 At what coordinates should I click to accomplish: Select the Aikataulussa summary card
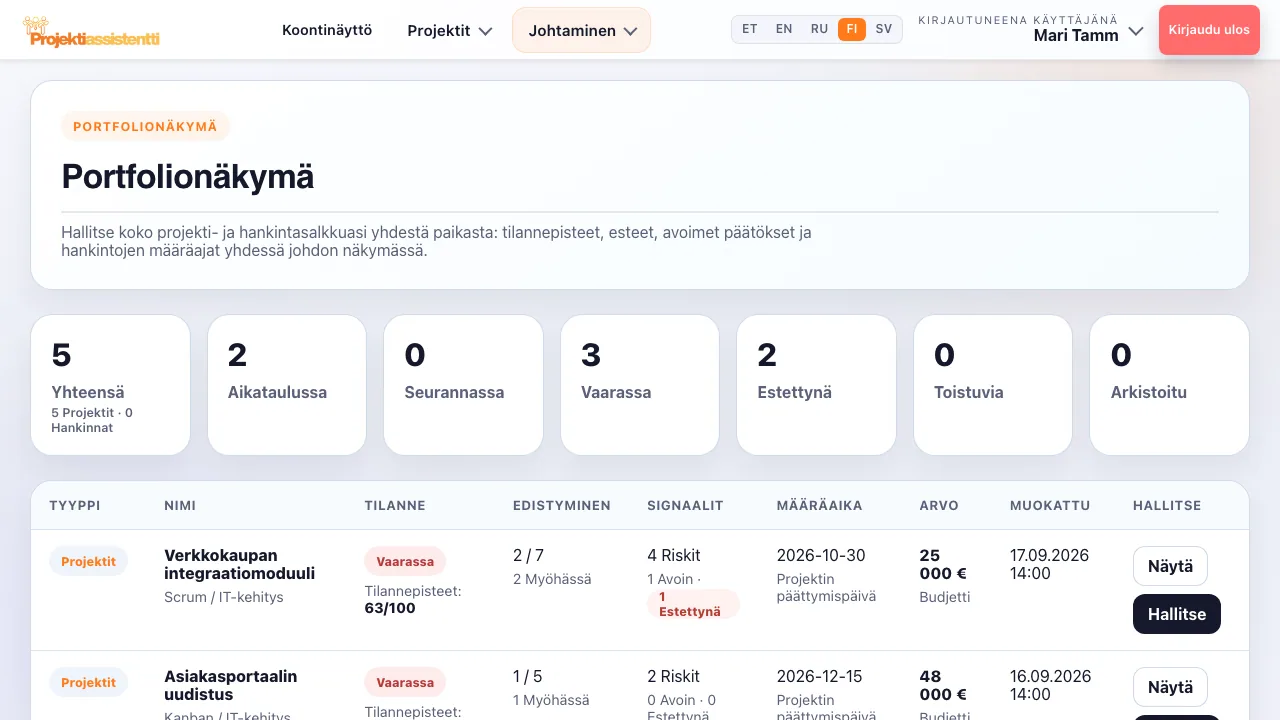(287, 385)
